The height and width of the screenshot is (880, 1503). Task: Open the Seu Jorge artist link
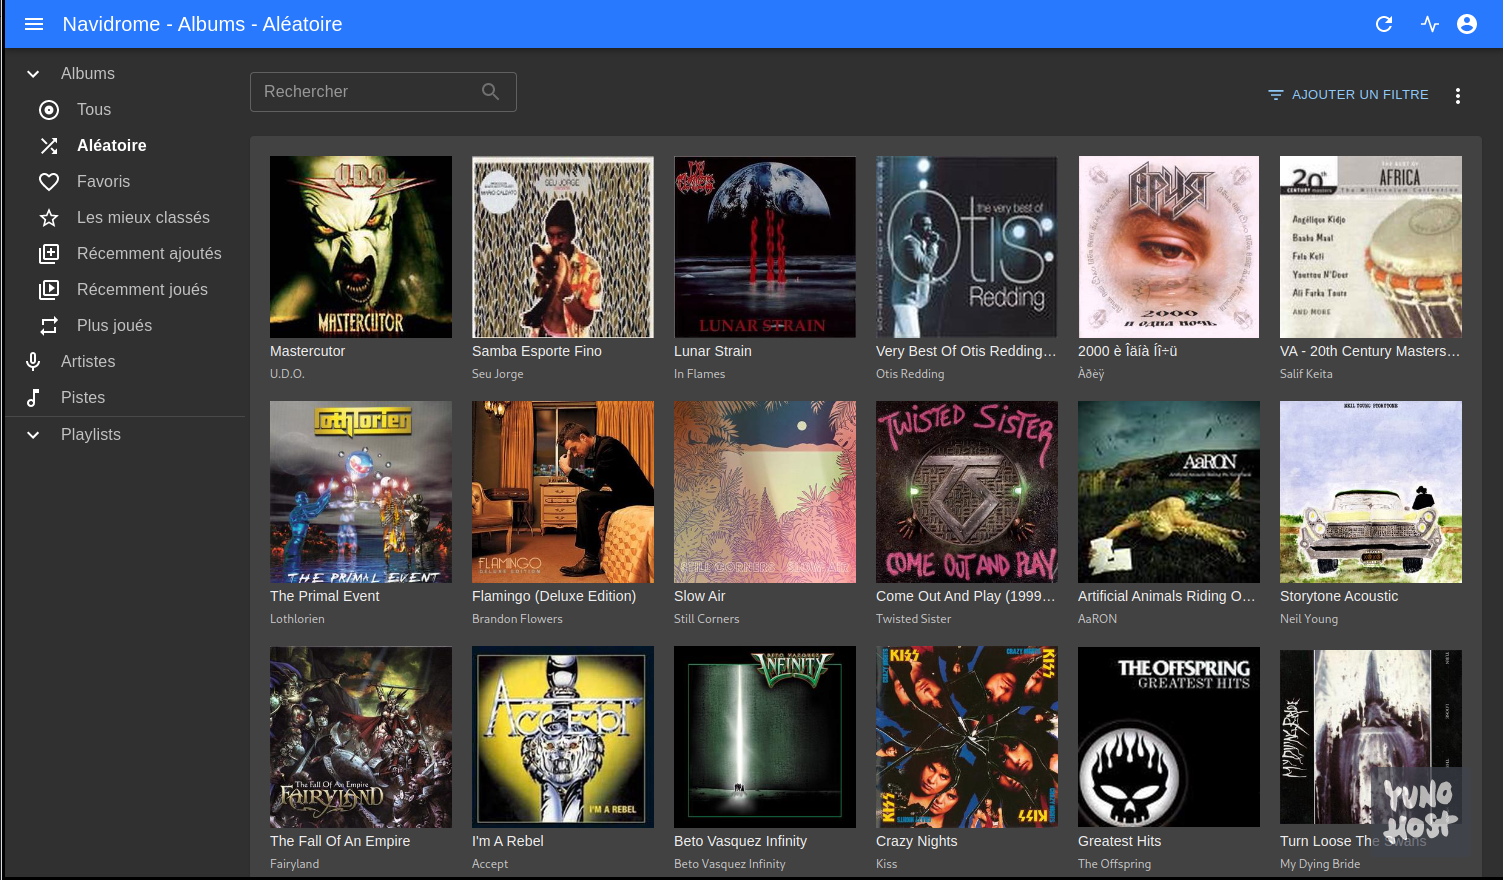[498, 374]
